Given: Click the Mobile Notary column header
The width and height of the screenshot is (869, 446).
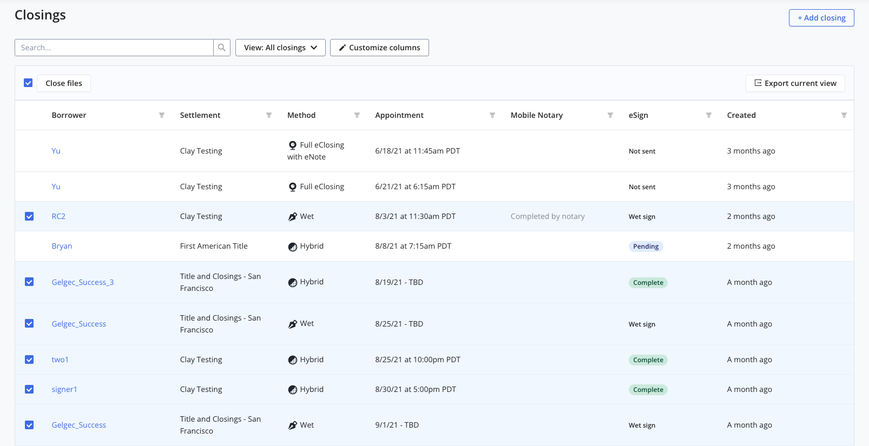Looking at the screenshot, I should (x=536, y=115).
